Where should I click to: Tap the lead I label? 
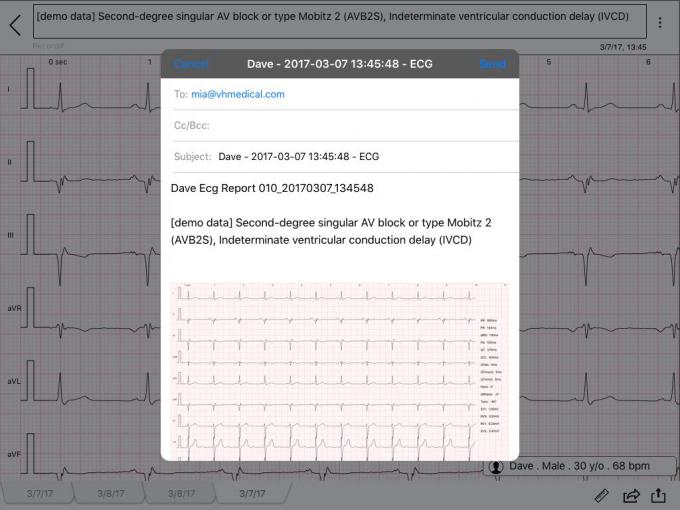[8, 89]
